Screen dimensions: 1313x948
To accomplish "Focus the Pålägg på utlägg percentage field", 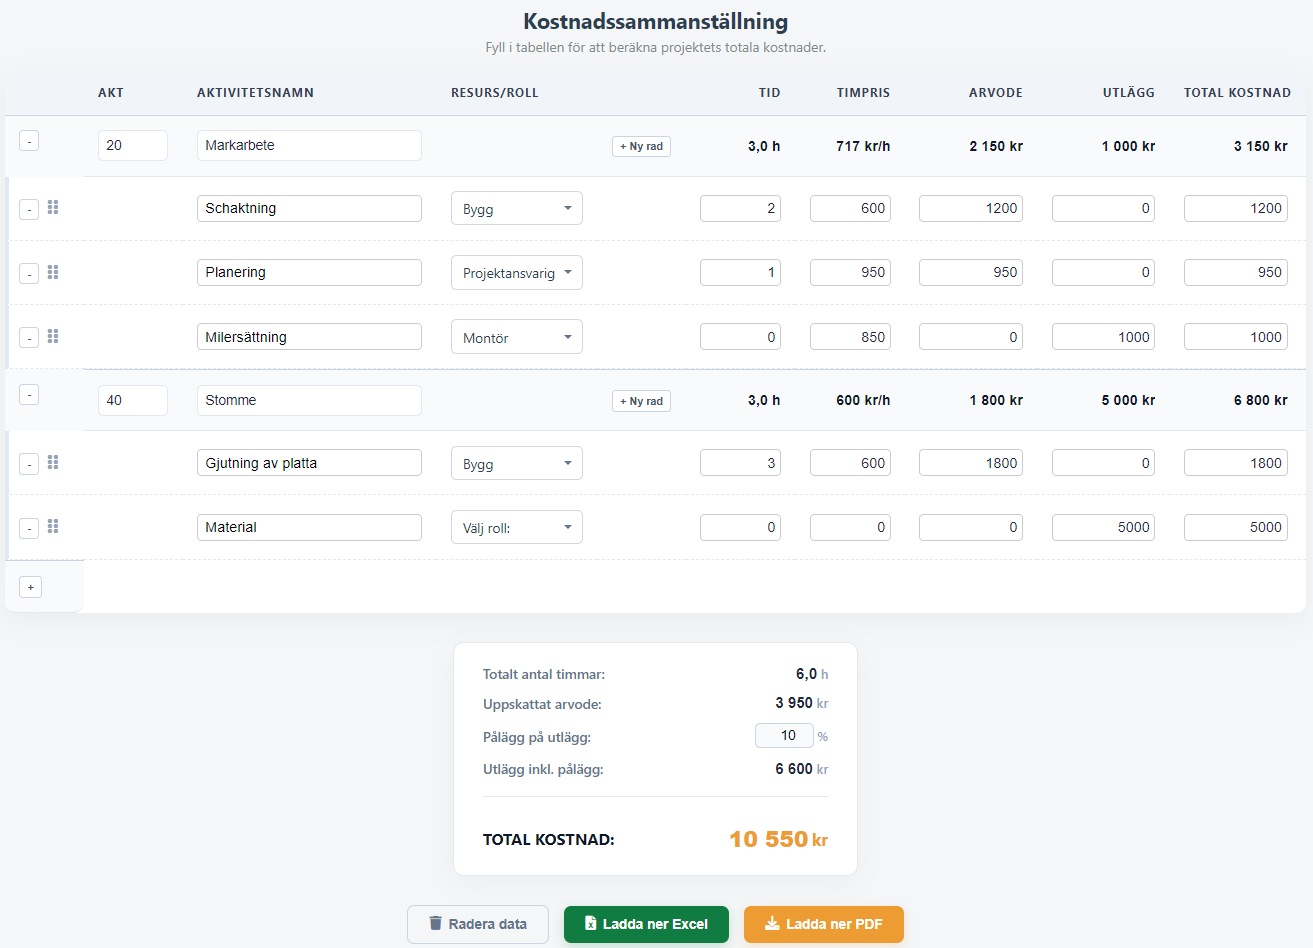I will [x=785, y=736].
